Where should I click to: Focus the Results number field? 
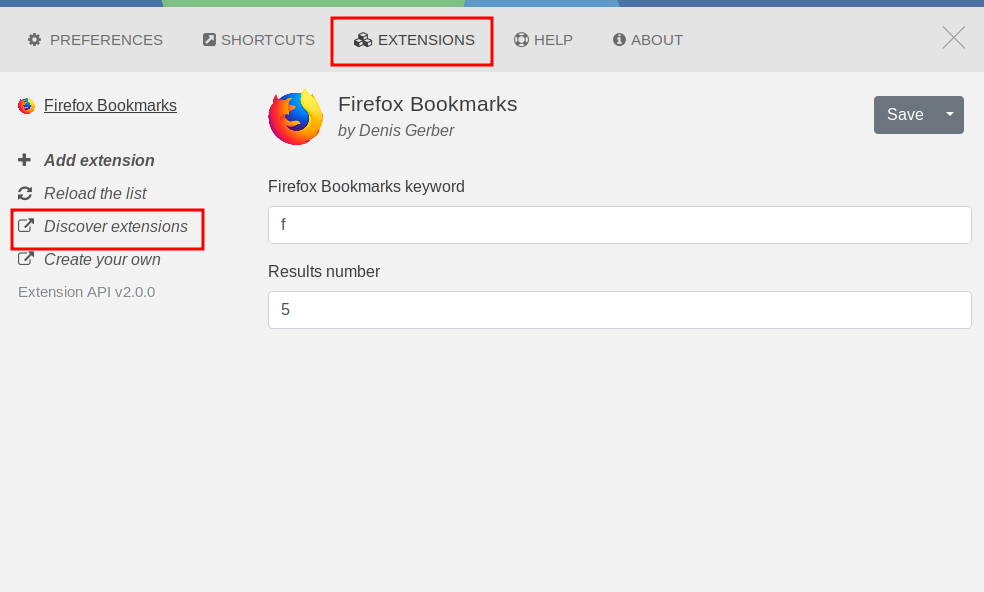[620, 309]
